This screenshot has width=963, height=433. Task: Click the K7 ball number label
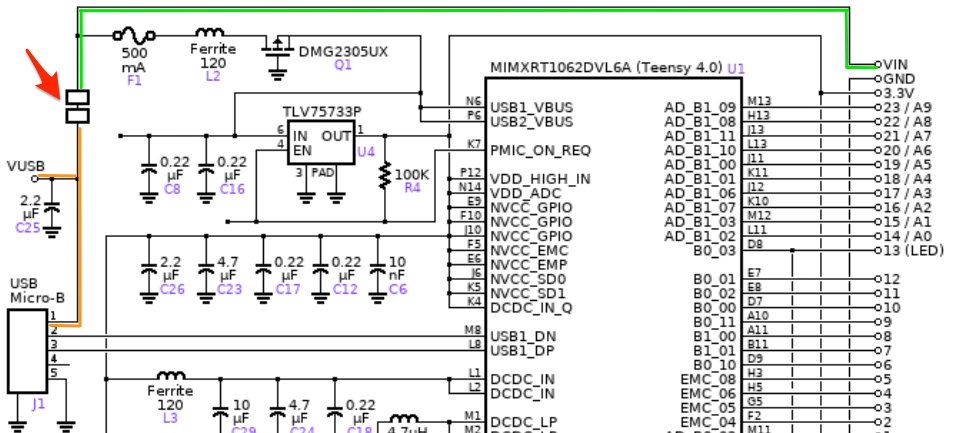[x=474, y=144]
